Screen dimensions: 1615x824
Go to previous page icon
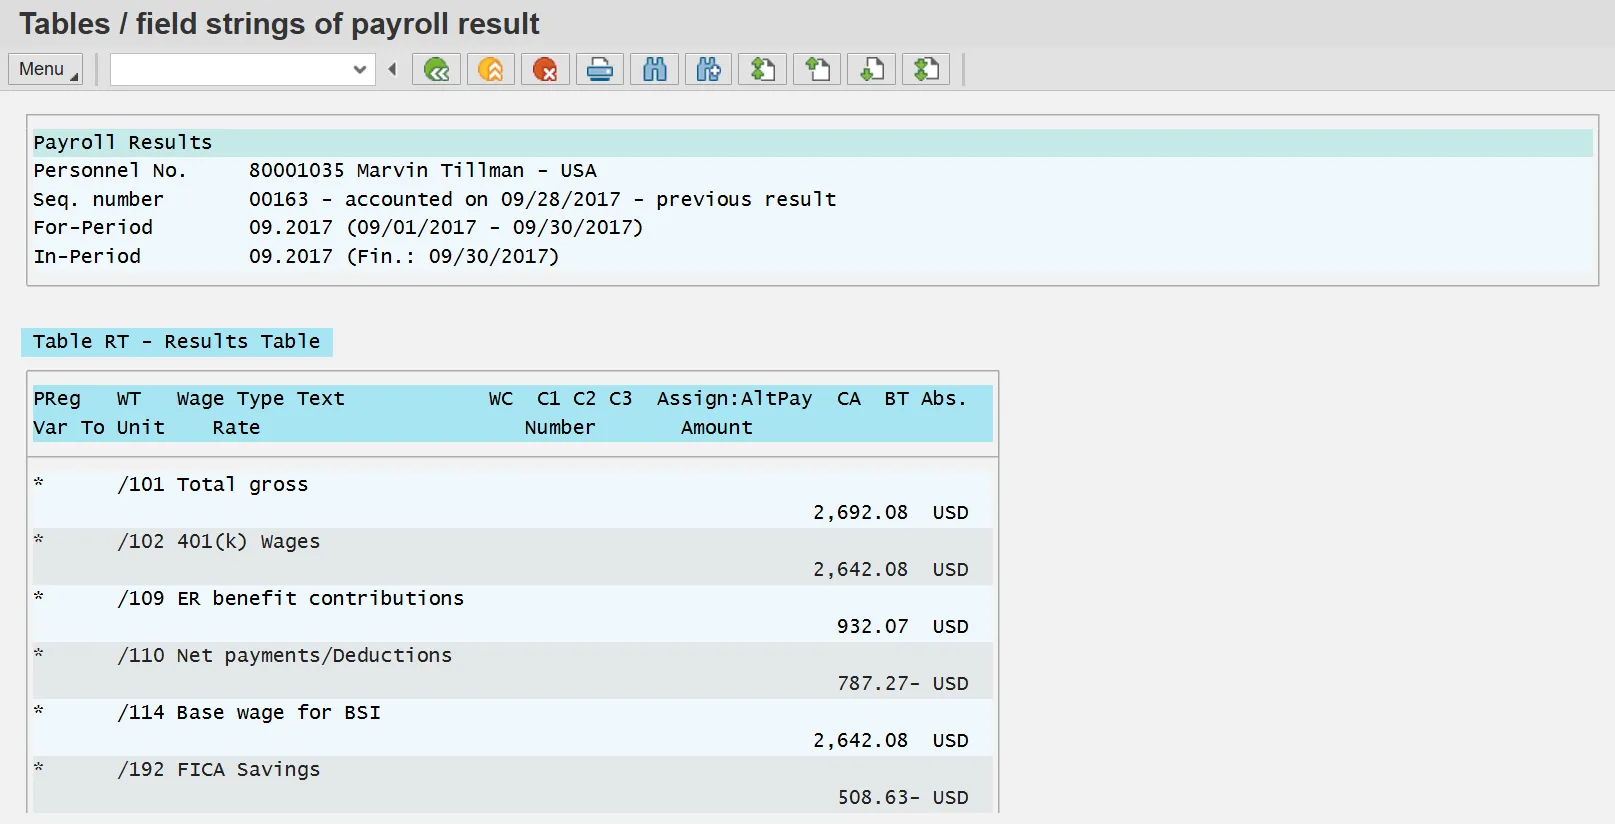coord(818,70)
